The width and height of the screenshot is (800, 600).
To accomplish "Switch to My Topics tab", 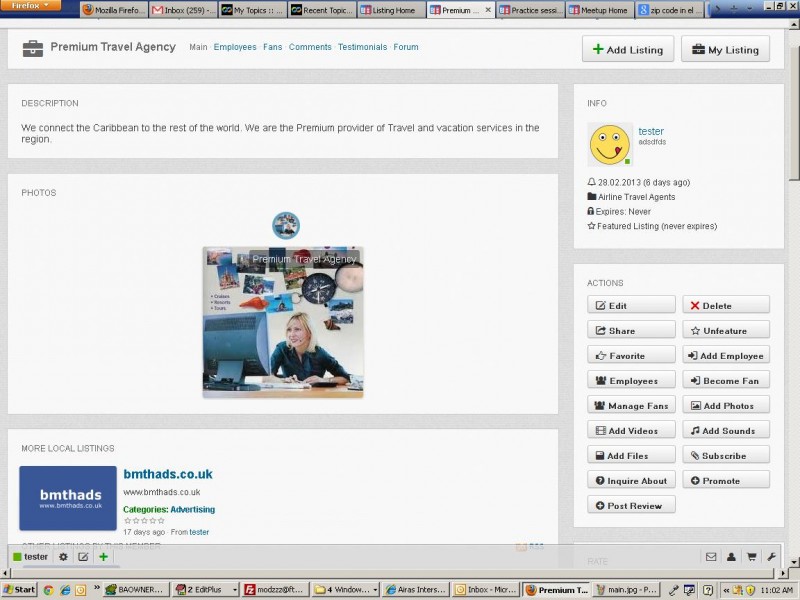I will (253, 10).
